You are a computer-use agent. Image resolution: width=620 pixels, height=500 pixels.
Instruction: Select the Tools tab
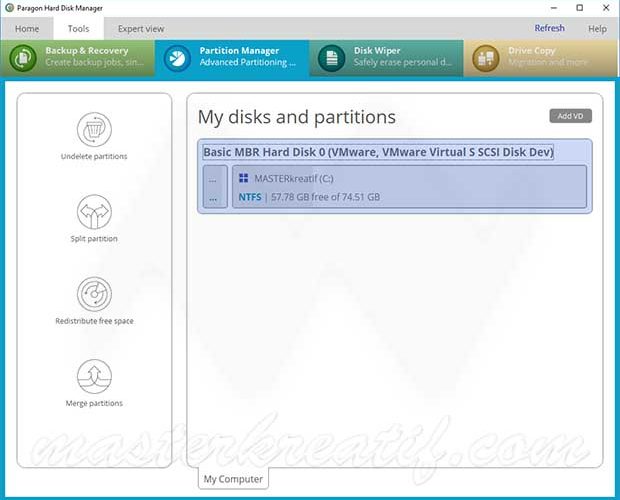(x=78, y=29)
